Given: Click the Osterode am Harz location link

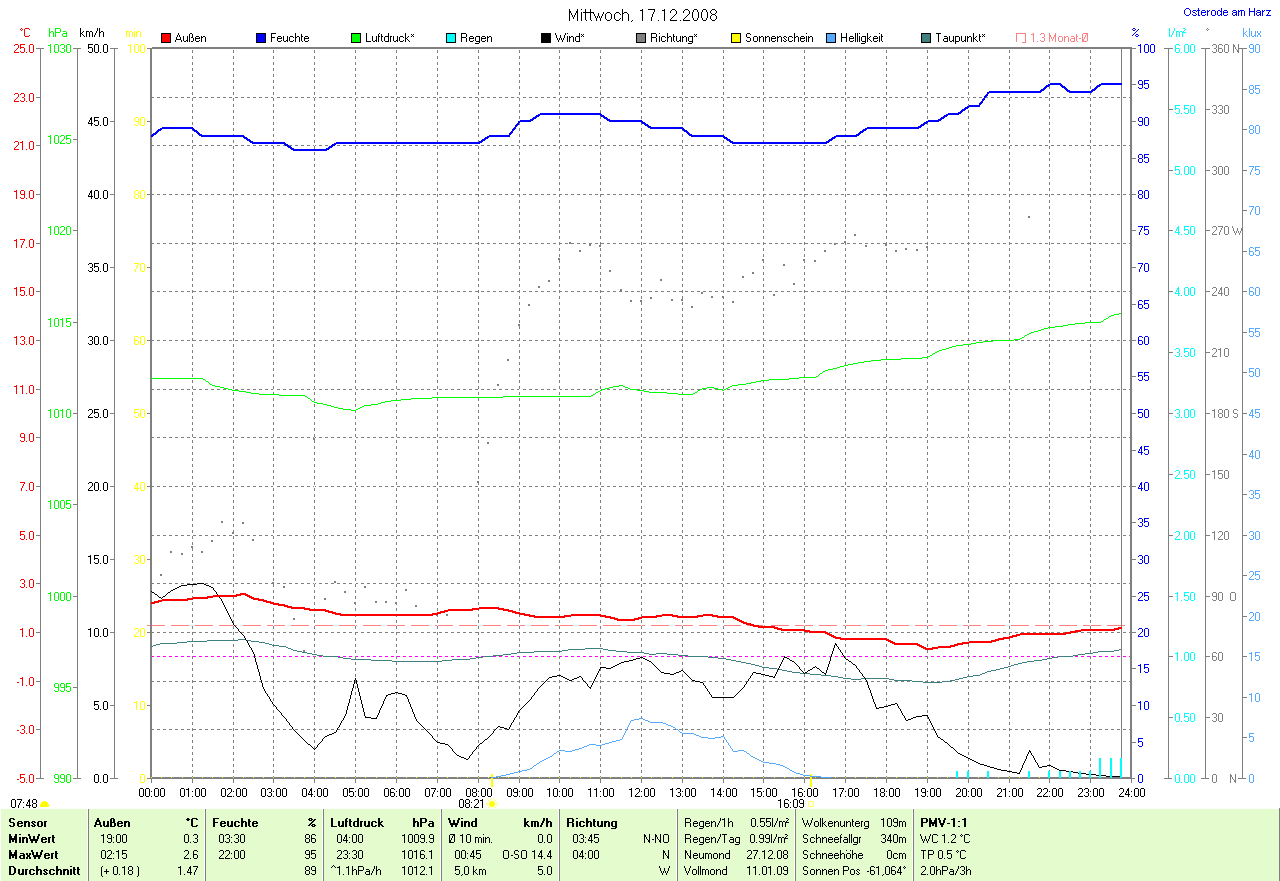Looking at the screenshot, I should tap(1226, 13).
